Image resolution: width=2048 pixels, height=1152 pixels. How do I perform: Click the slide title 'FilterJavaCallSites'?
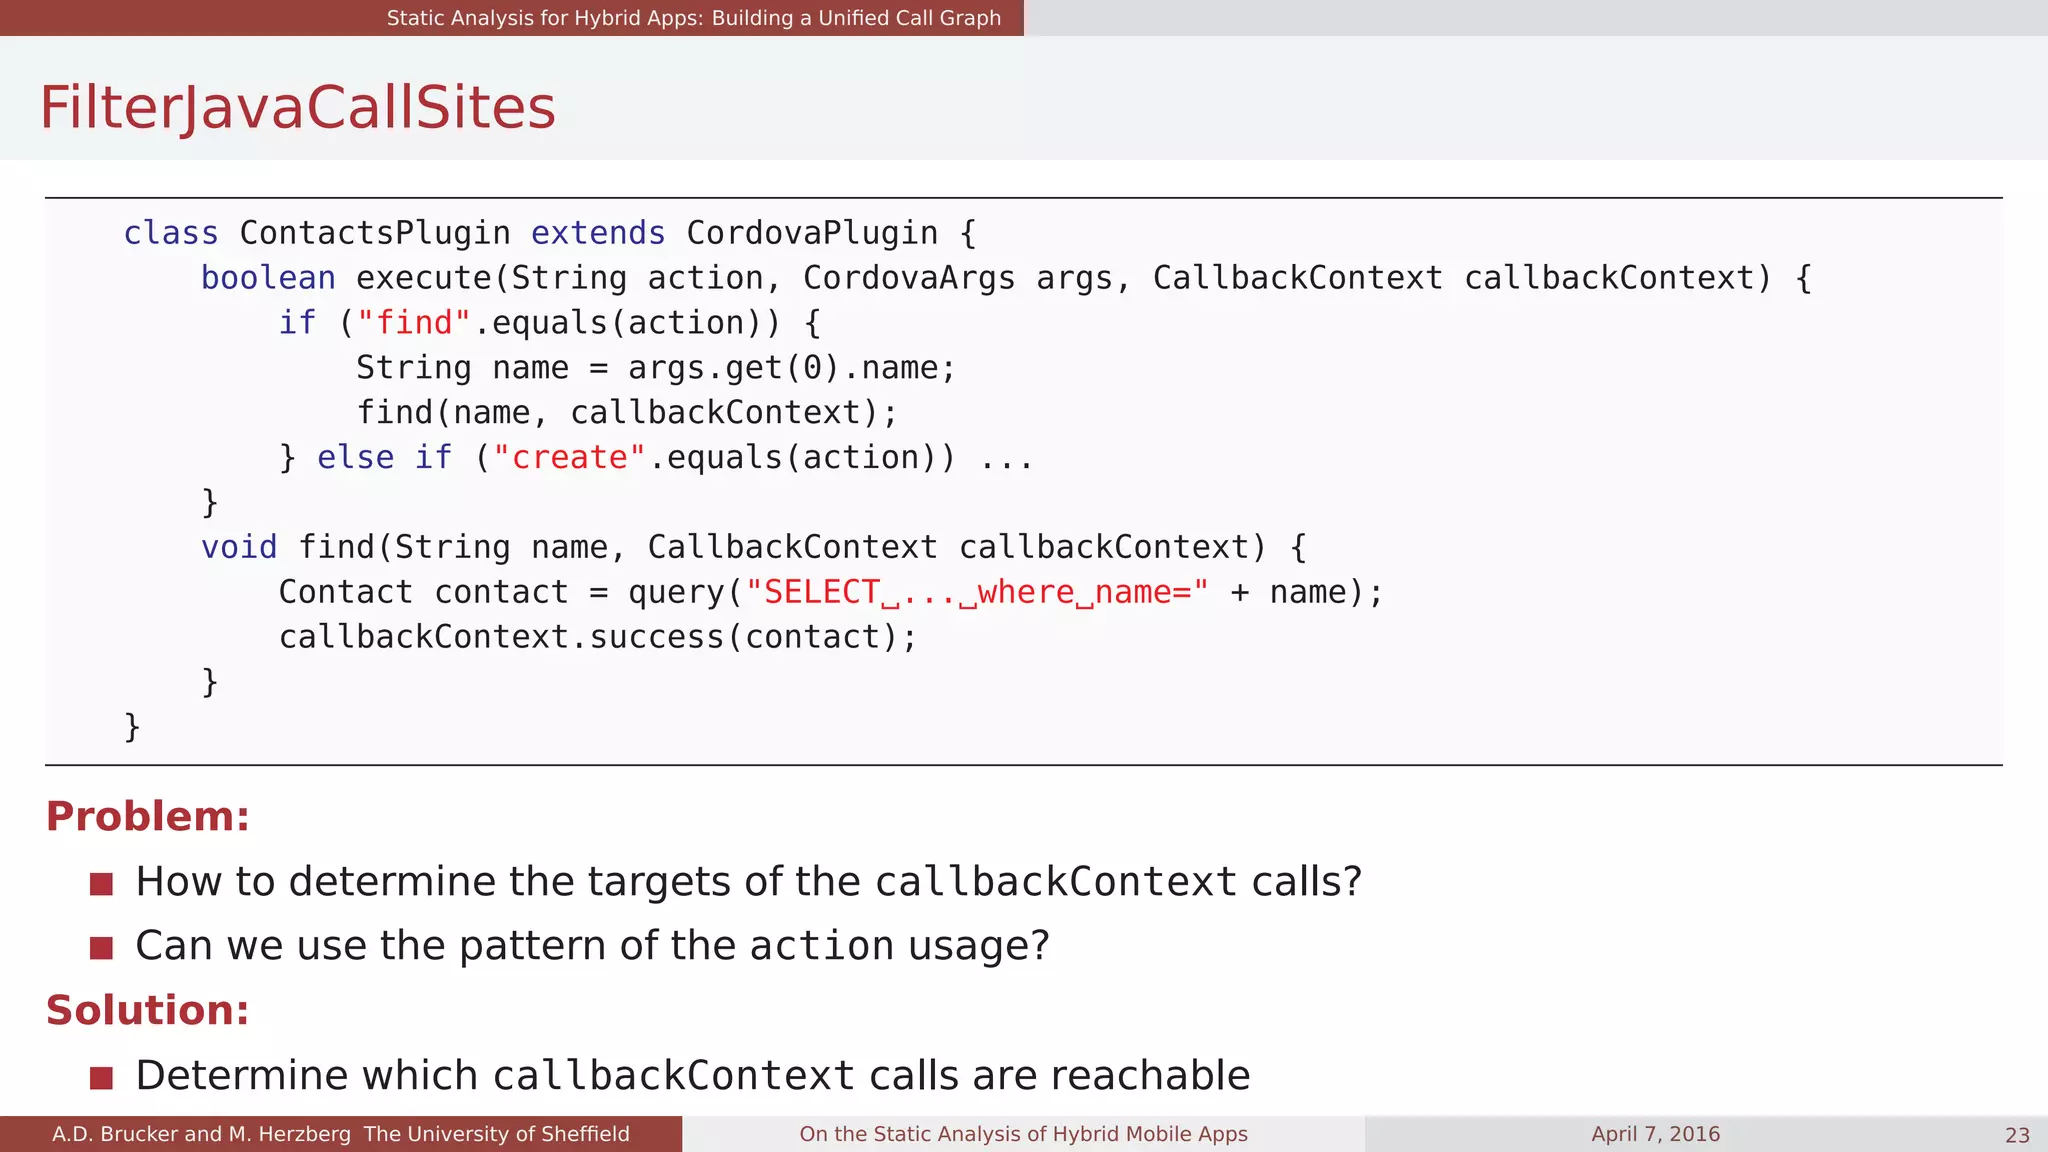[x=297, y=107]
